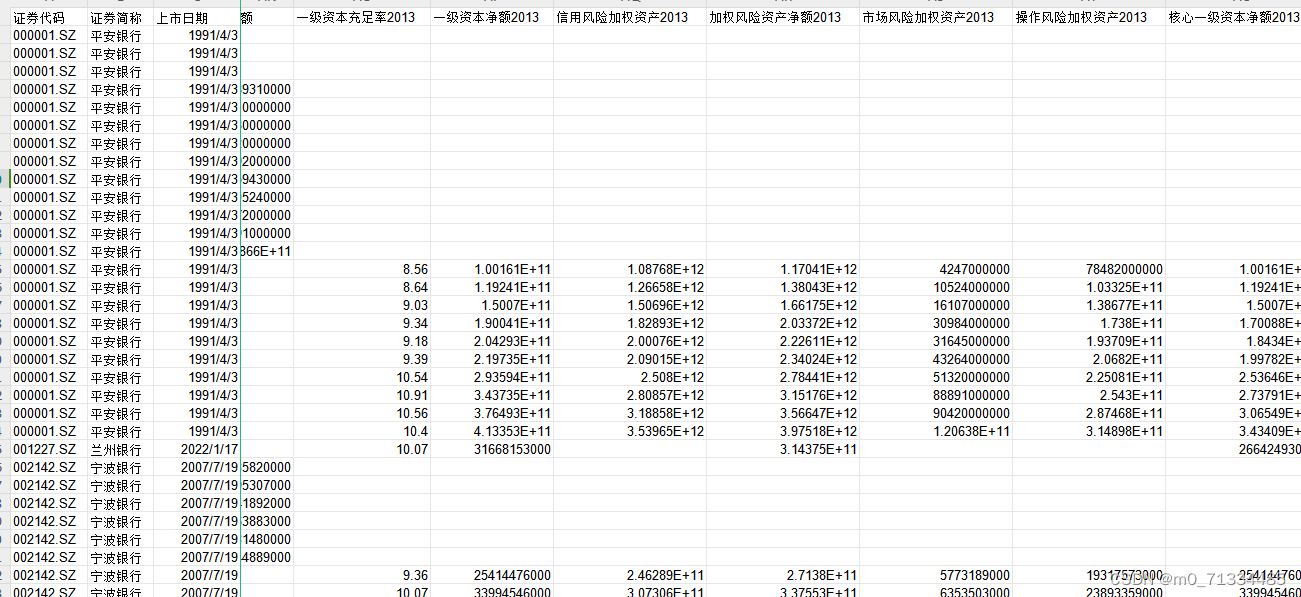Select credit risk value 3.53965E+12

pyautogui.click(x=630, y=431)
